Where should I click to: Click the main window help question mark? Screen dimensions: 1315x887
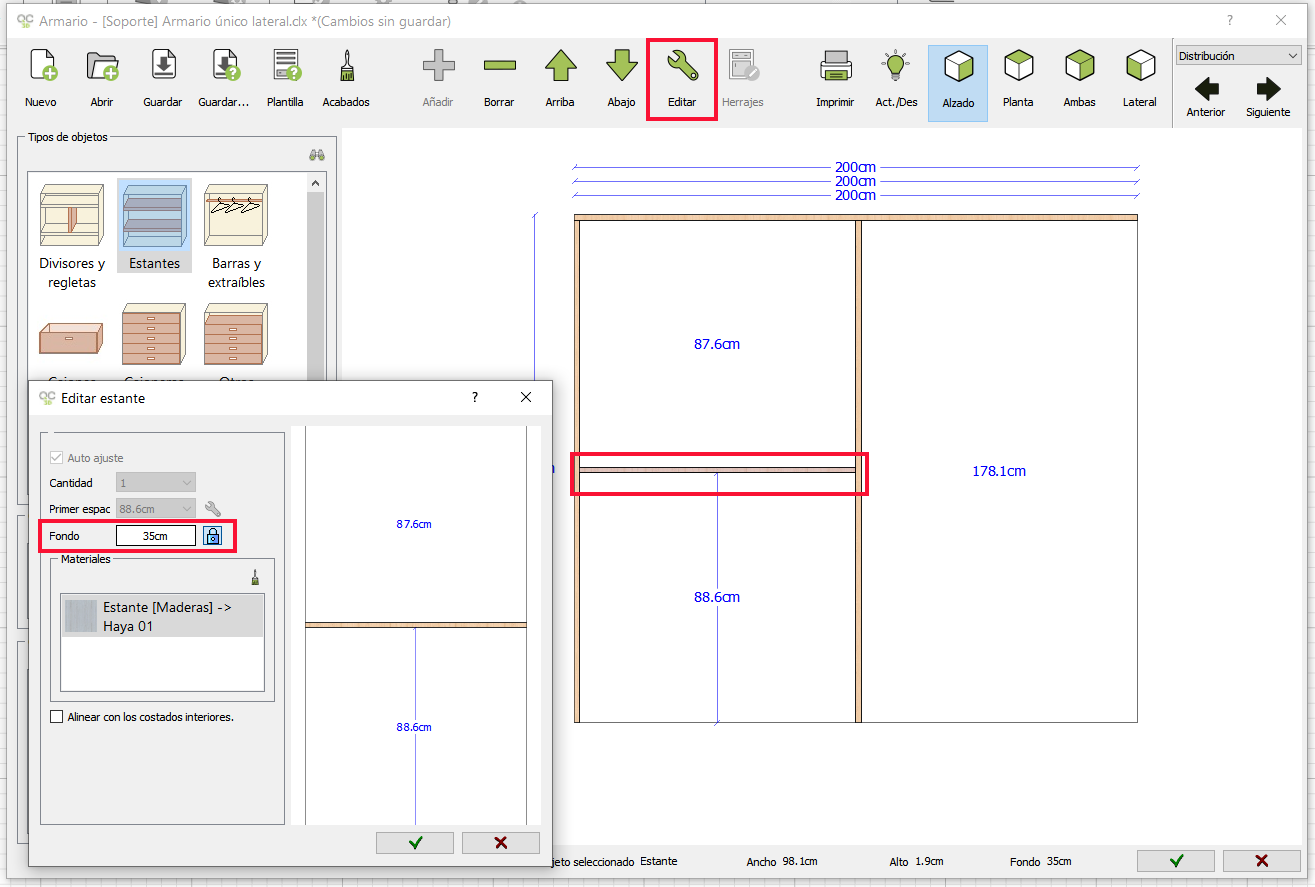(x=1230, y=20)
